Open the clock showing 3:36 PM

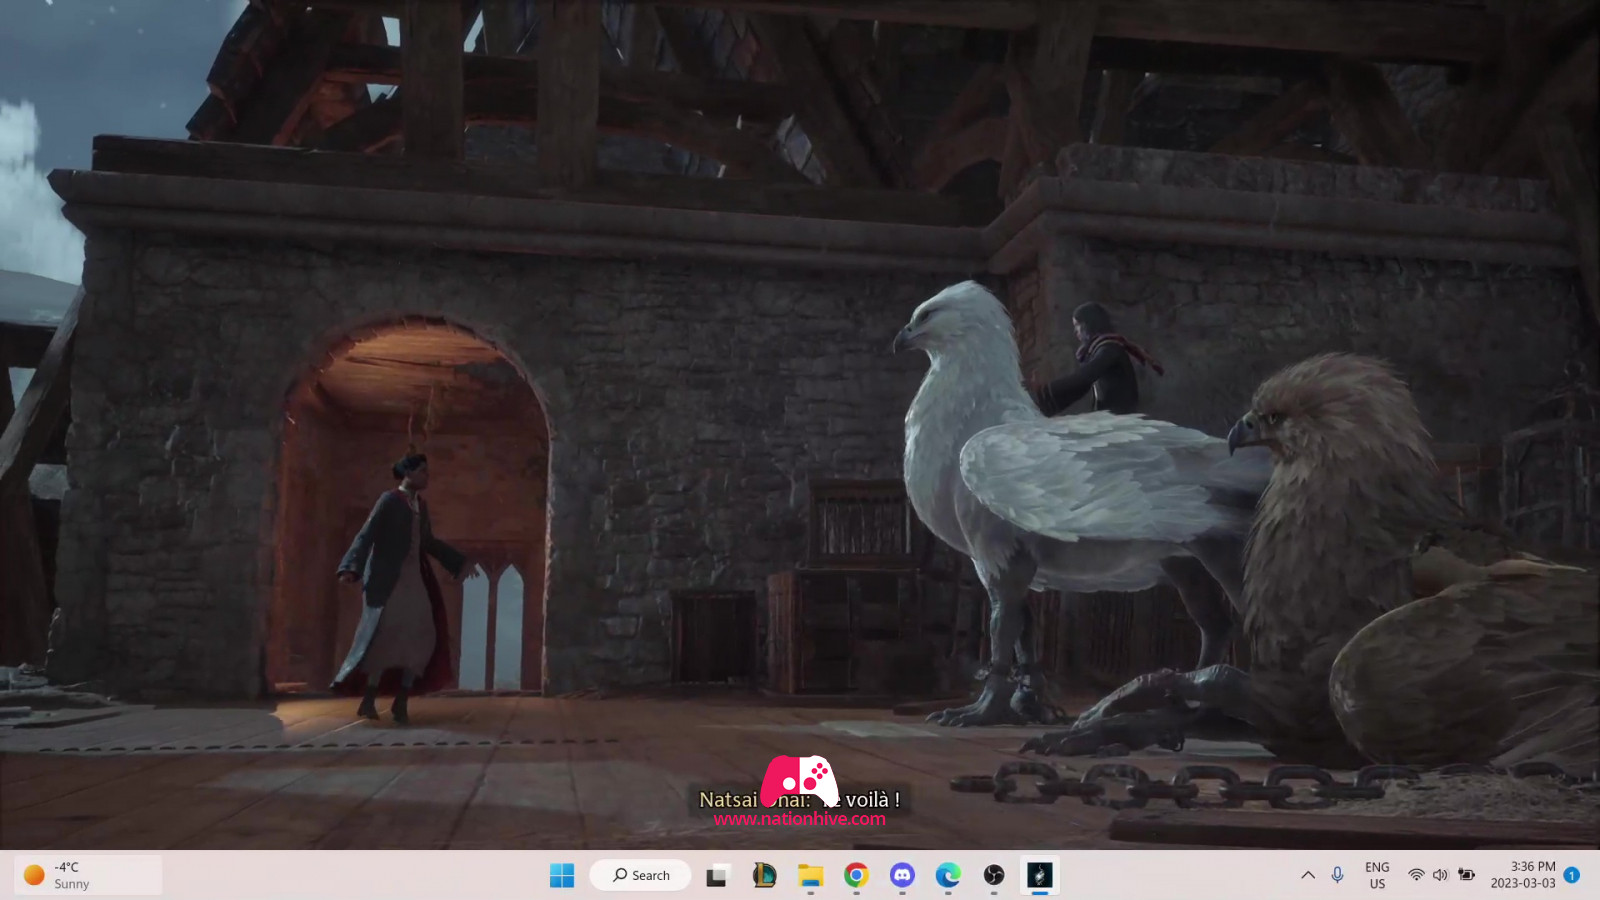coord(1523,875)
